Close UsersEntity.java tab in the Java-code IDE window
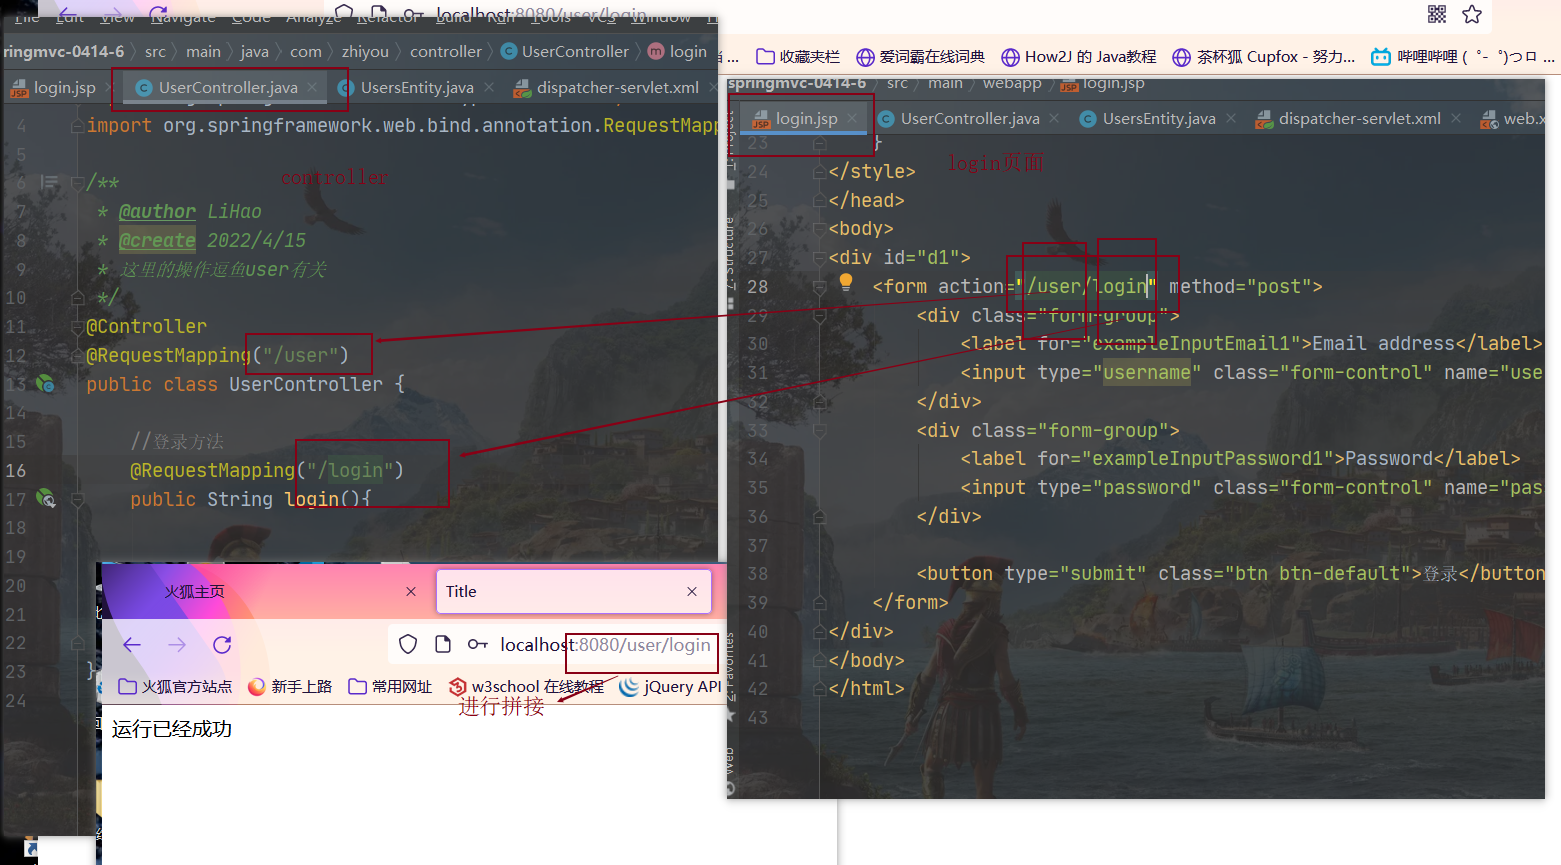1561x865 pixels. [x=489, y=88]
